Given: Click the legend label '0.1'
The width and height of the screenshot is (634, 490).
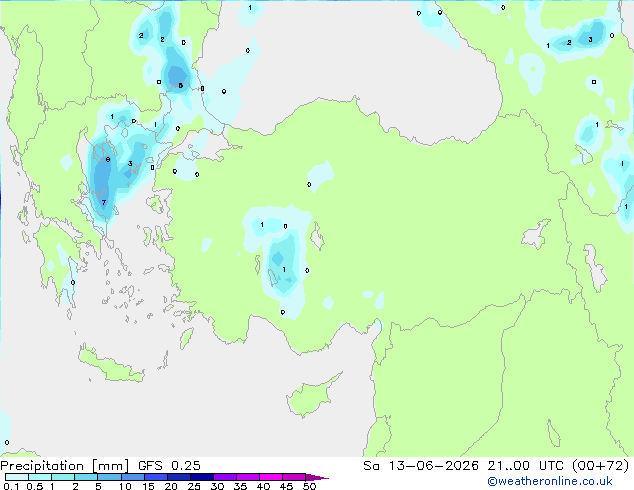Looking at the screenshot, I should coord(11,486).
